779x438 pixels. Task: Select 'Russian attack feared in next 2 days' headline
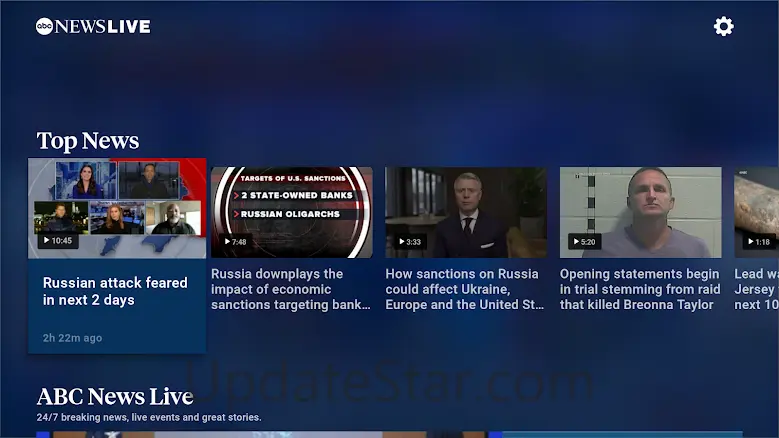115,292
